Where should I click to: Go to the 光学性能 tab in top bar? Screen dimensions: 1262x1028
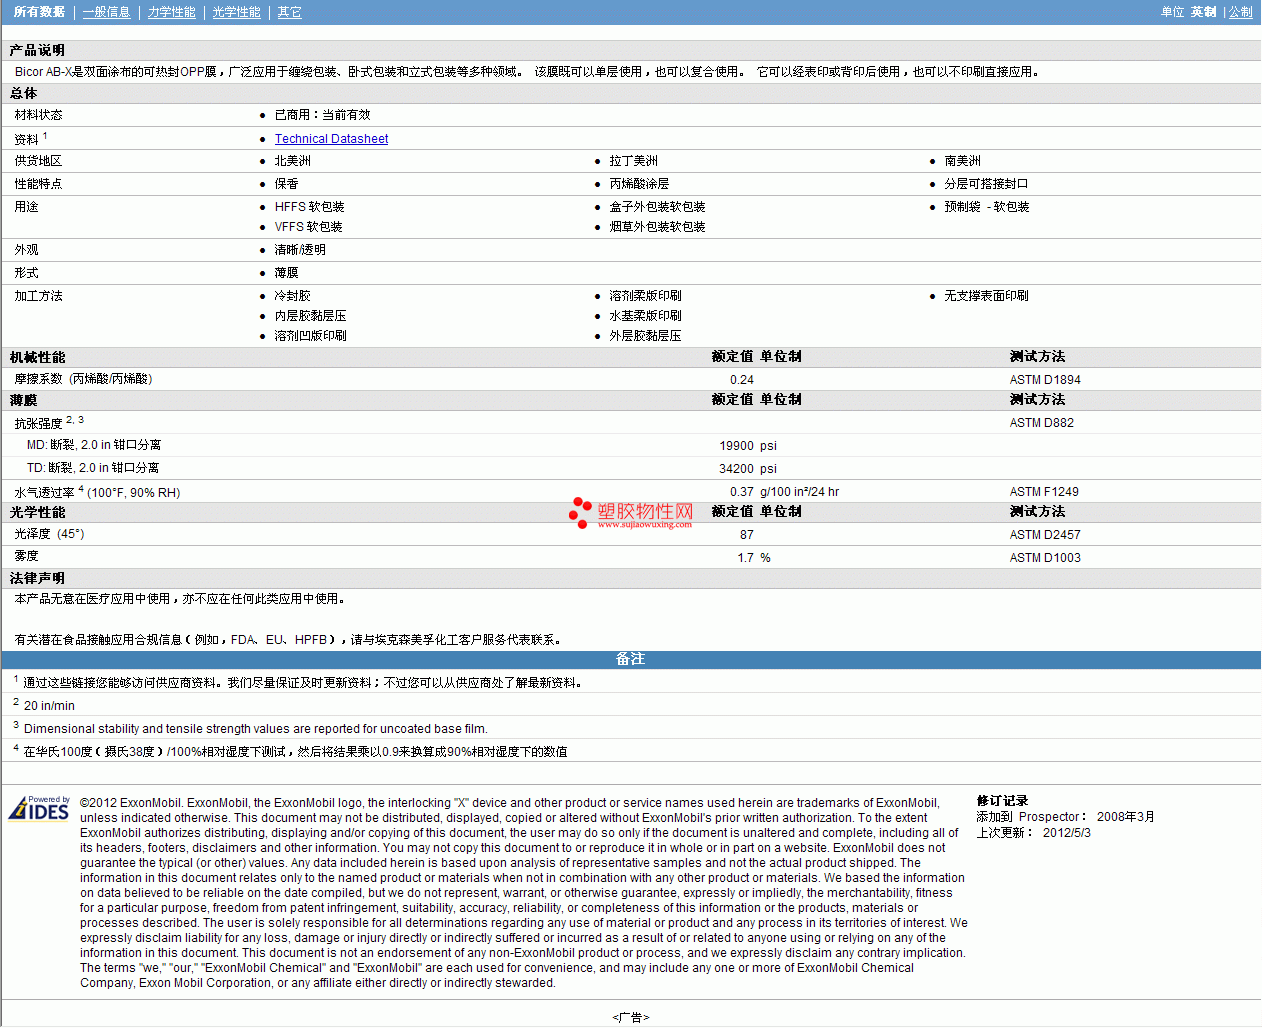click(x=237, y=12)
